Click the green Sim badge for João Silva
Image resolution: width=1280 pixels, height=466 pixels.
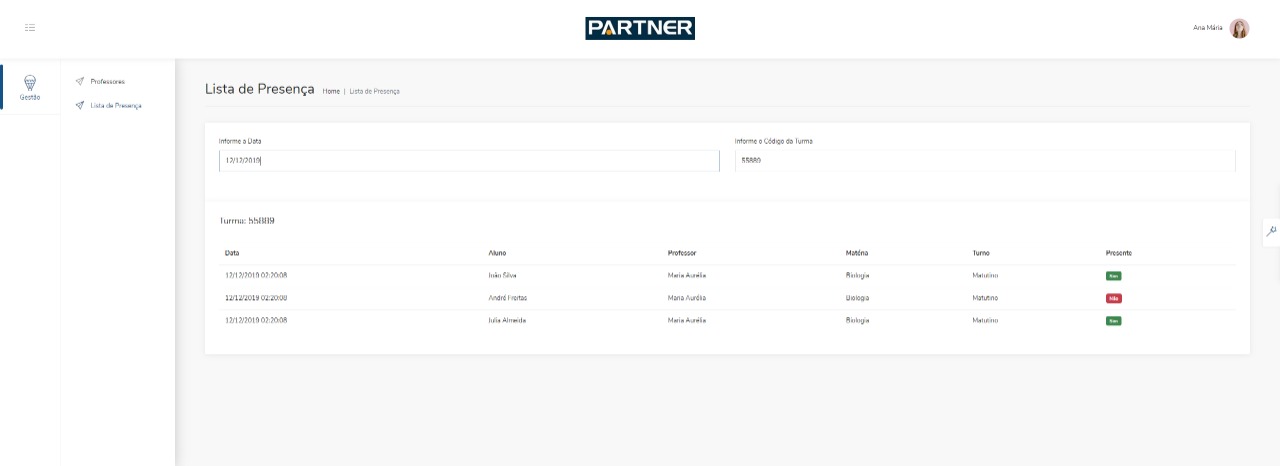point(1113,275)
